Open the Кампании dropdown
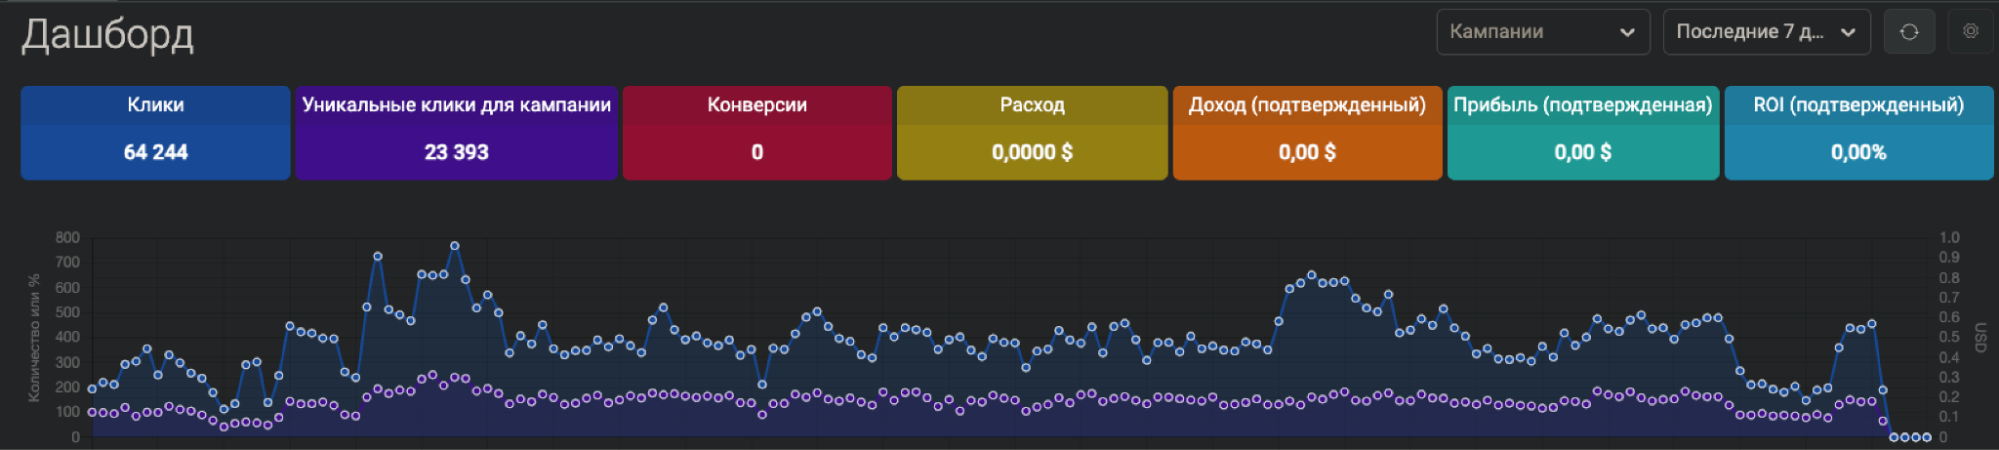This screenshot has height=450, width=1999. tap(1542, 32)
